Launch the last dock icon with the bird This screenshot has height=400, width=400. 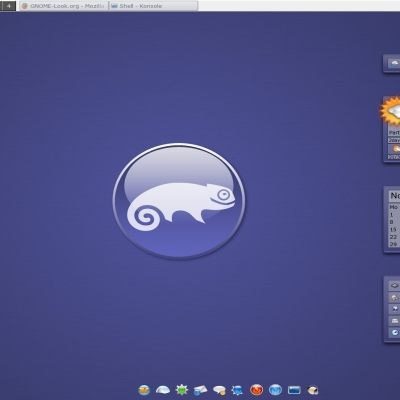pos(313,390)
